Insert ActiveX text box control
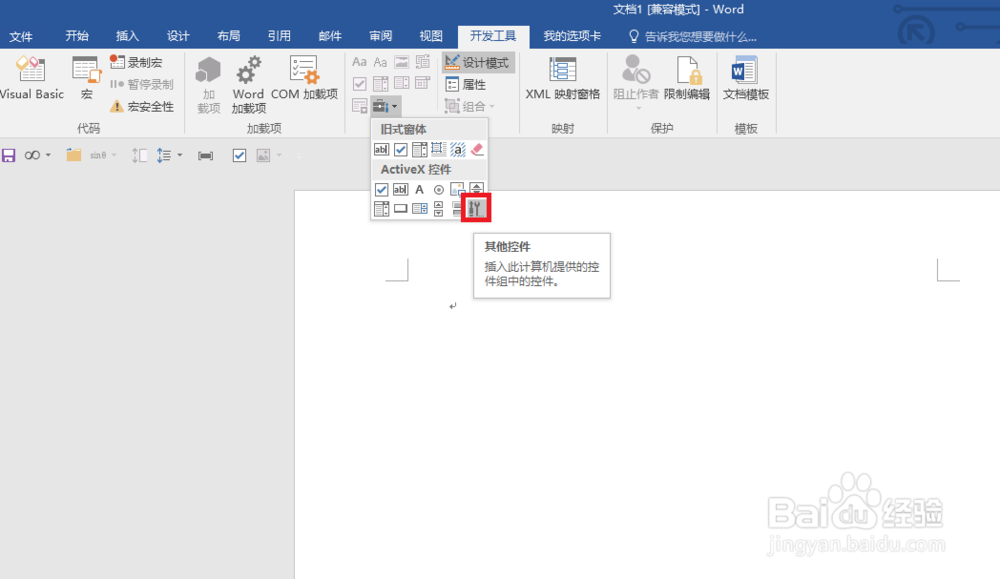The image size is (1000, 579). (x=401, y=189)
